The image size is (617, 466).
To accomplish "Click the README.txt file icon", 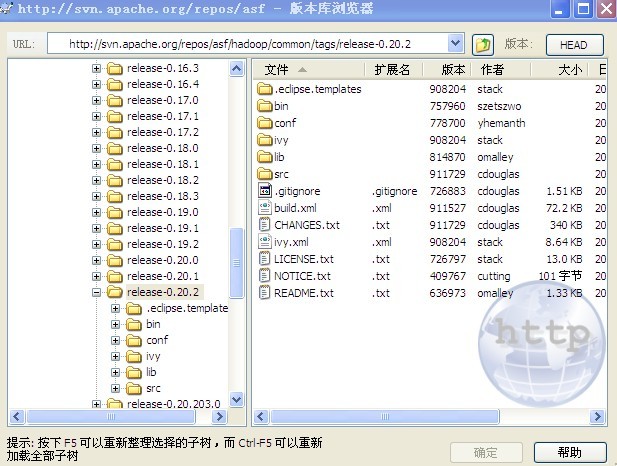I will tap(264, 293).
